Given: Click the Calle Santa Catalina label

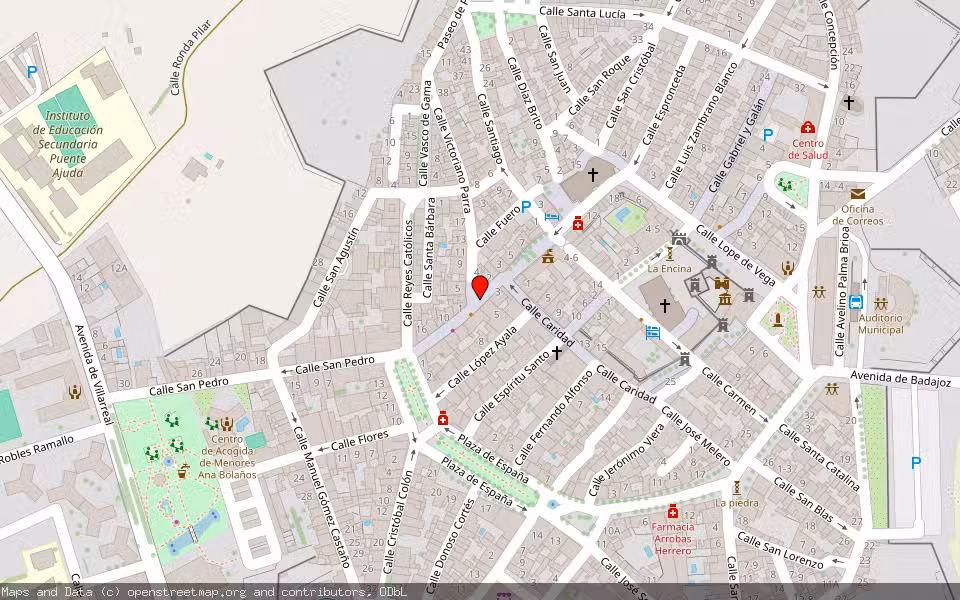Looking at the screenshot, I should [x=819, y=457].
